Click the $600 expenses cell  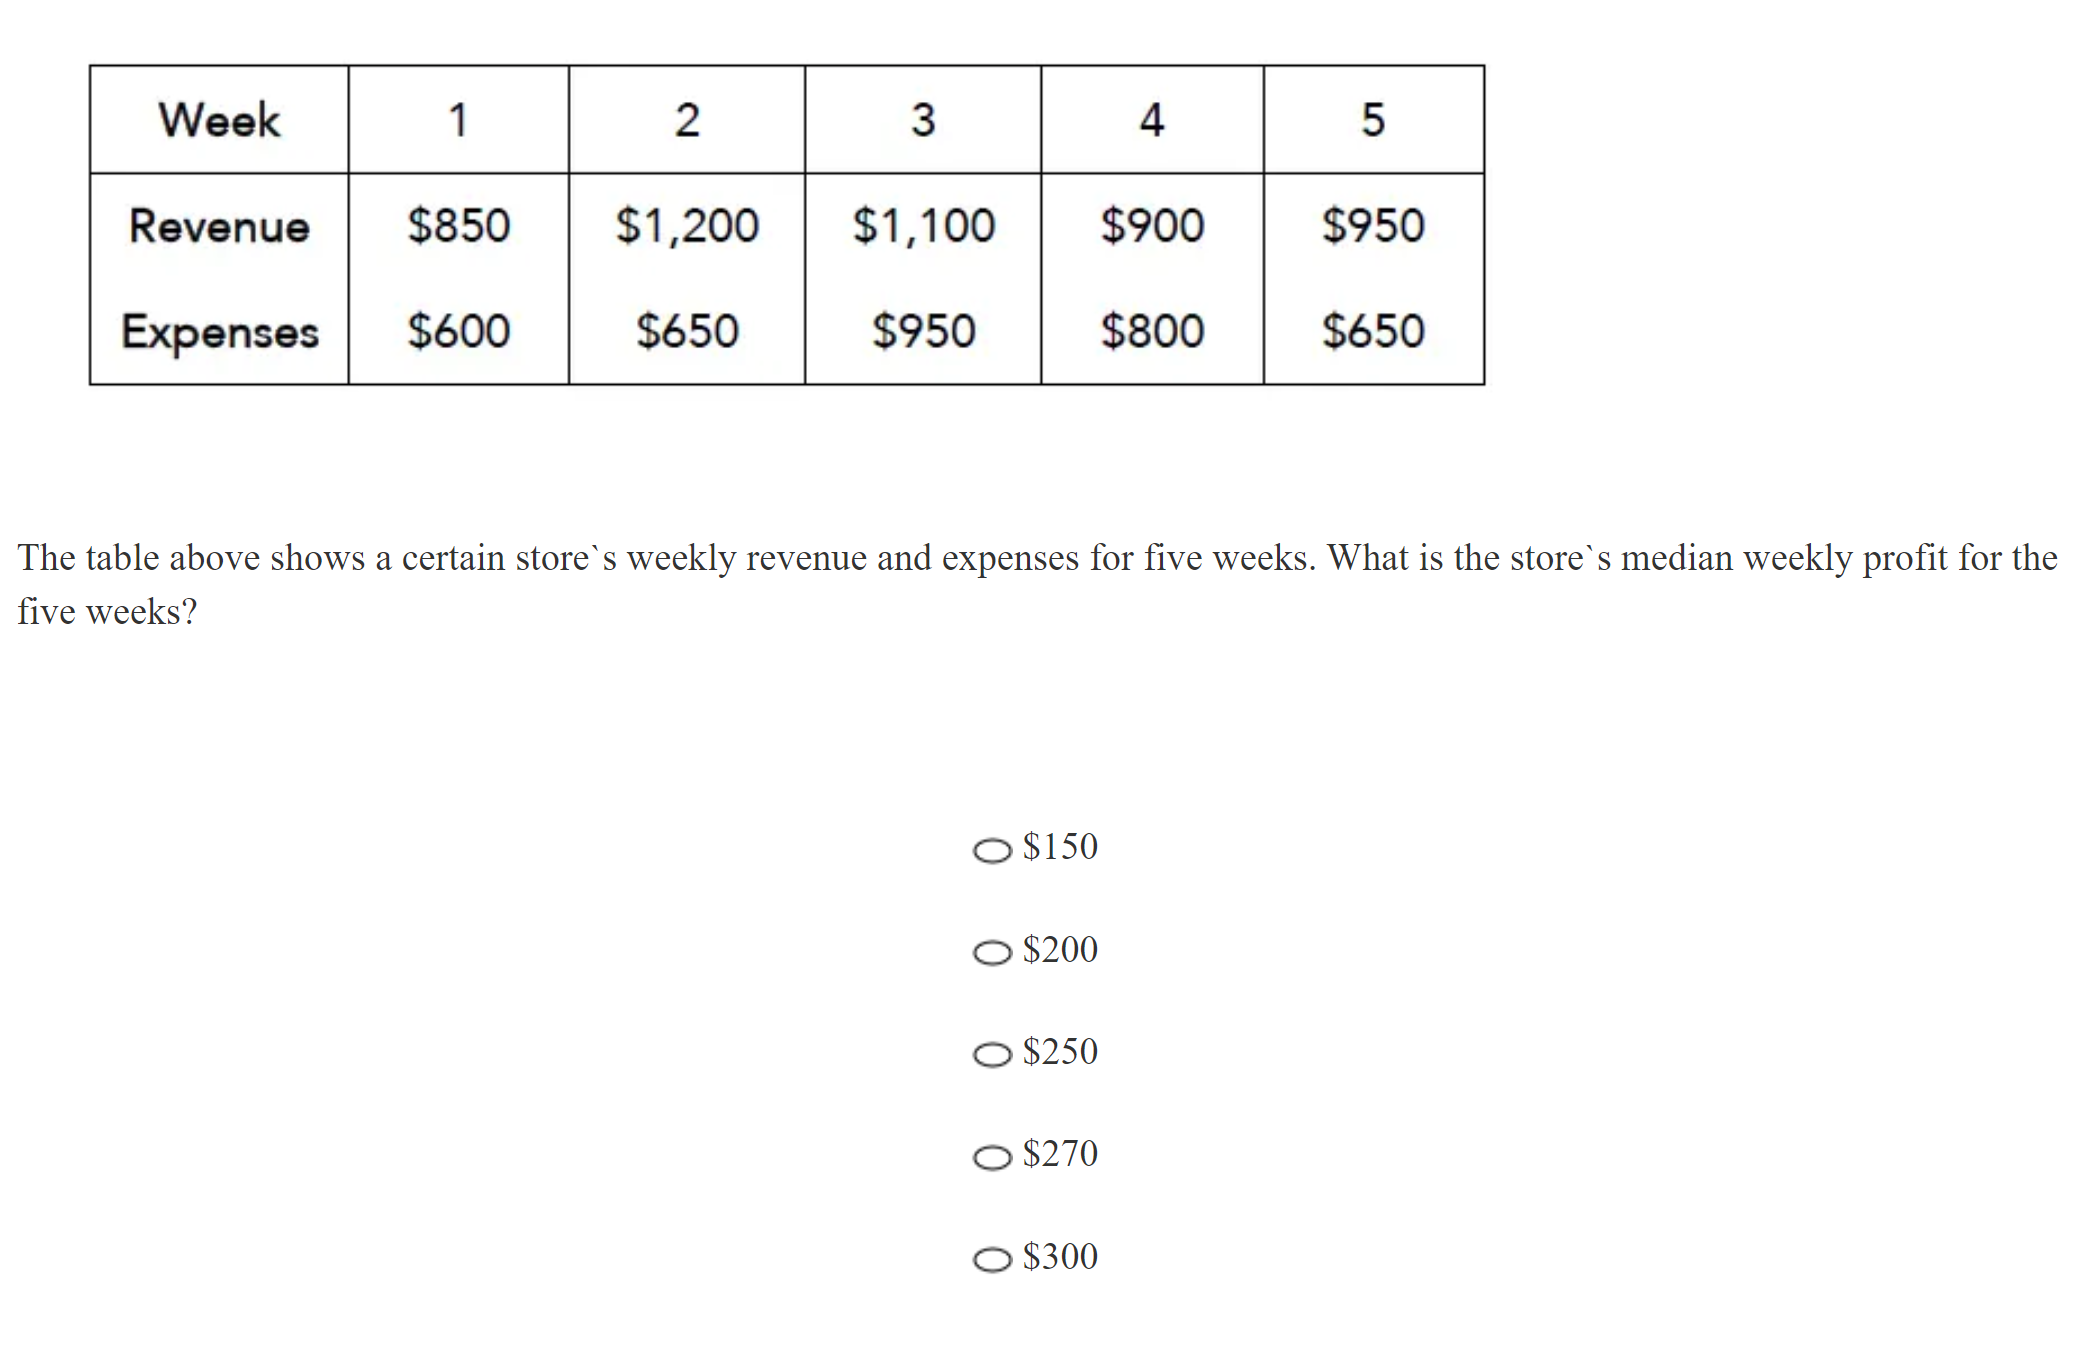[458, 332]
